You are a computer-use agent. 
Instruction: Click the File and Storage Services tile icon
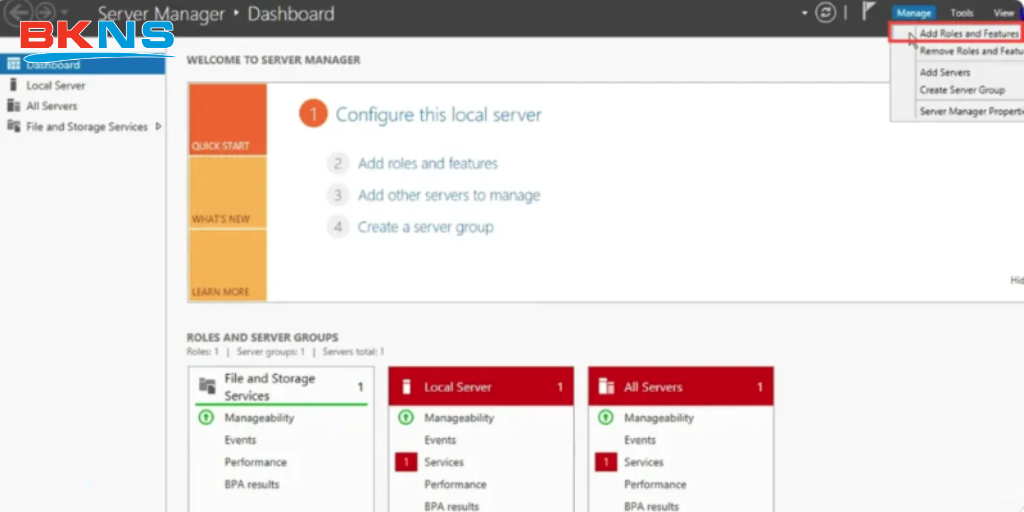tap(207, 386)
